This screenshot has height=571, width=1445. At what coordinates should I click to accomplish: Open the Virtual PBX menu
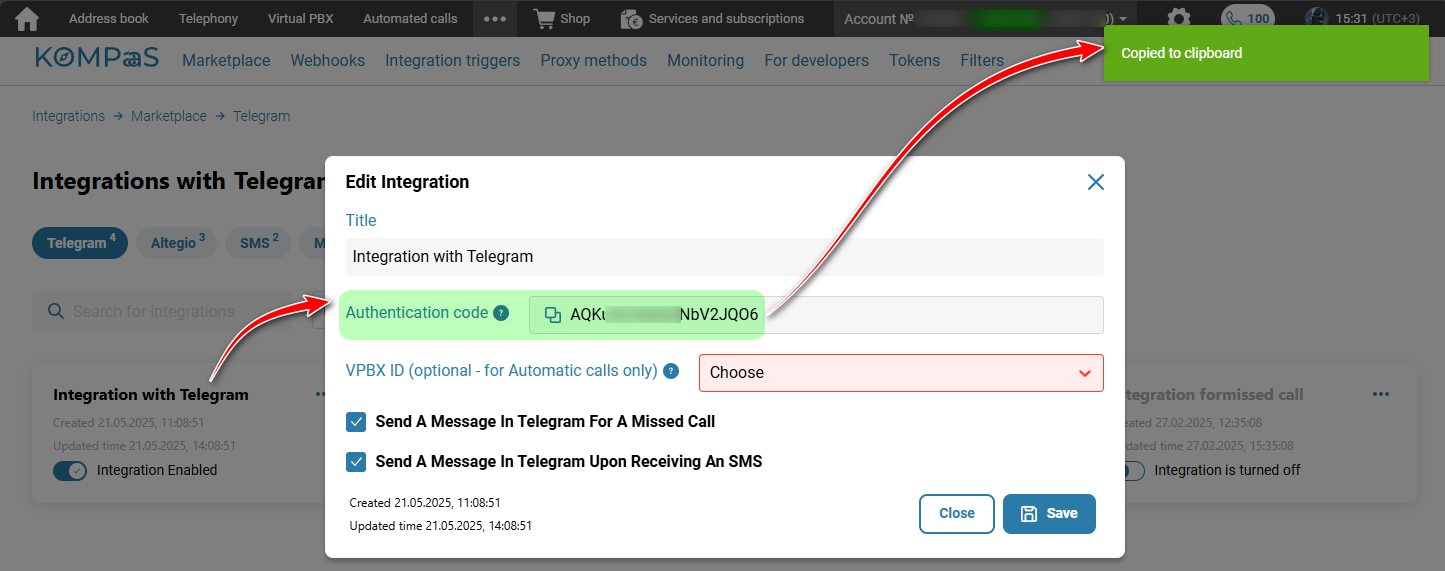tap(301, 18)
